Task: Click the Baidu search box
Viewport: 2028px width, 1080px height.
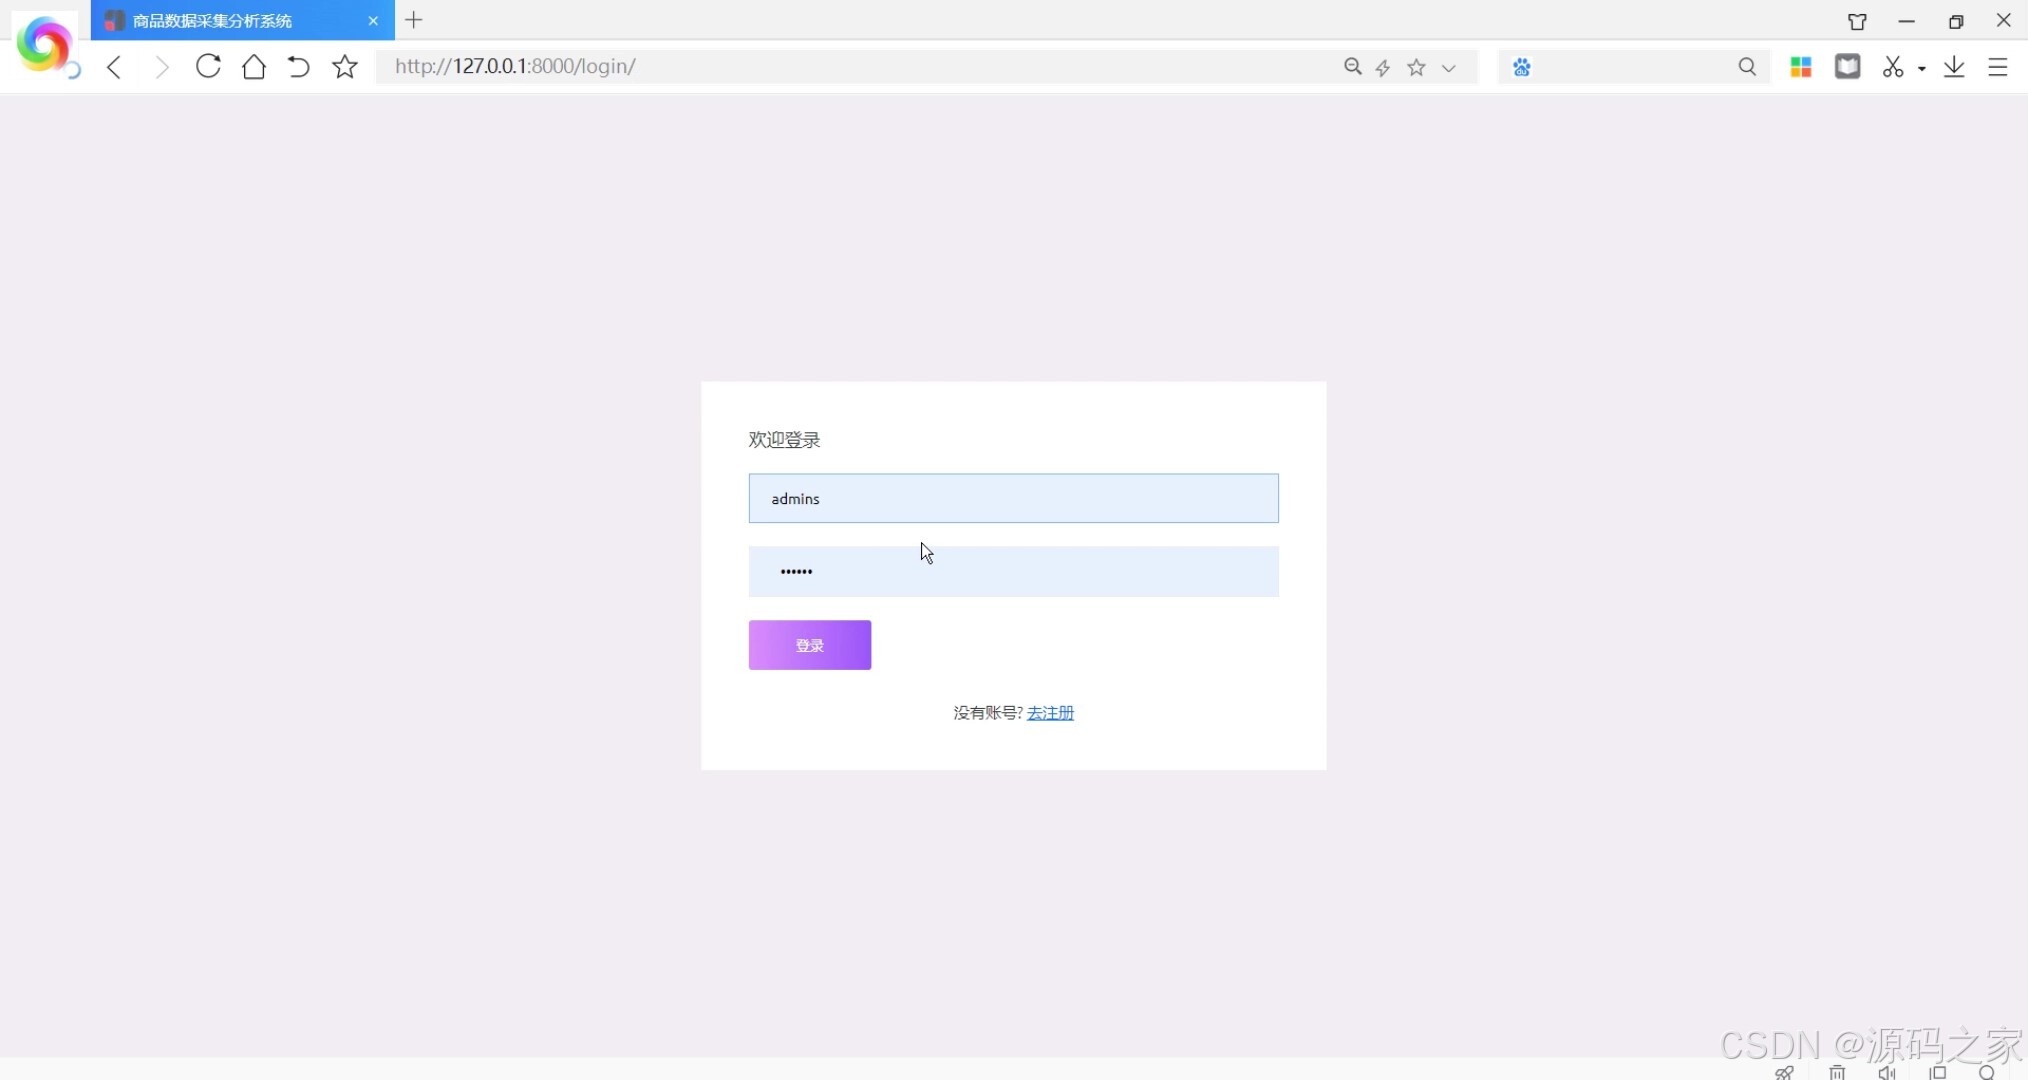Action: click(x=1630, y=66)
